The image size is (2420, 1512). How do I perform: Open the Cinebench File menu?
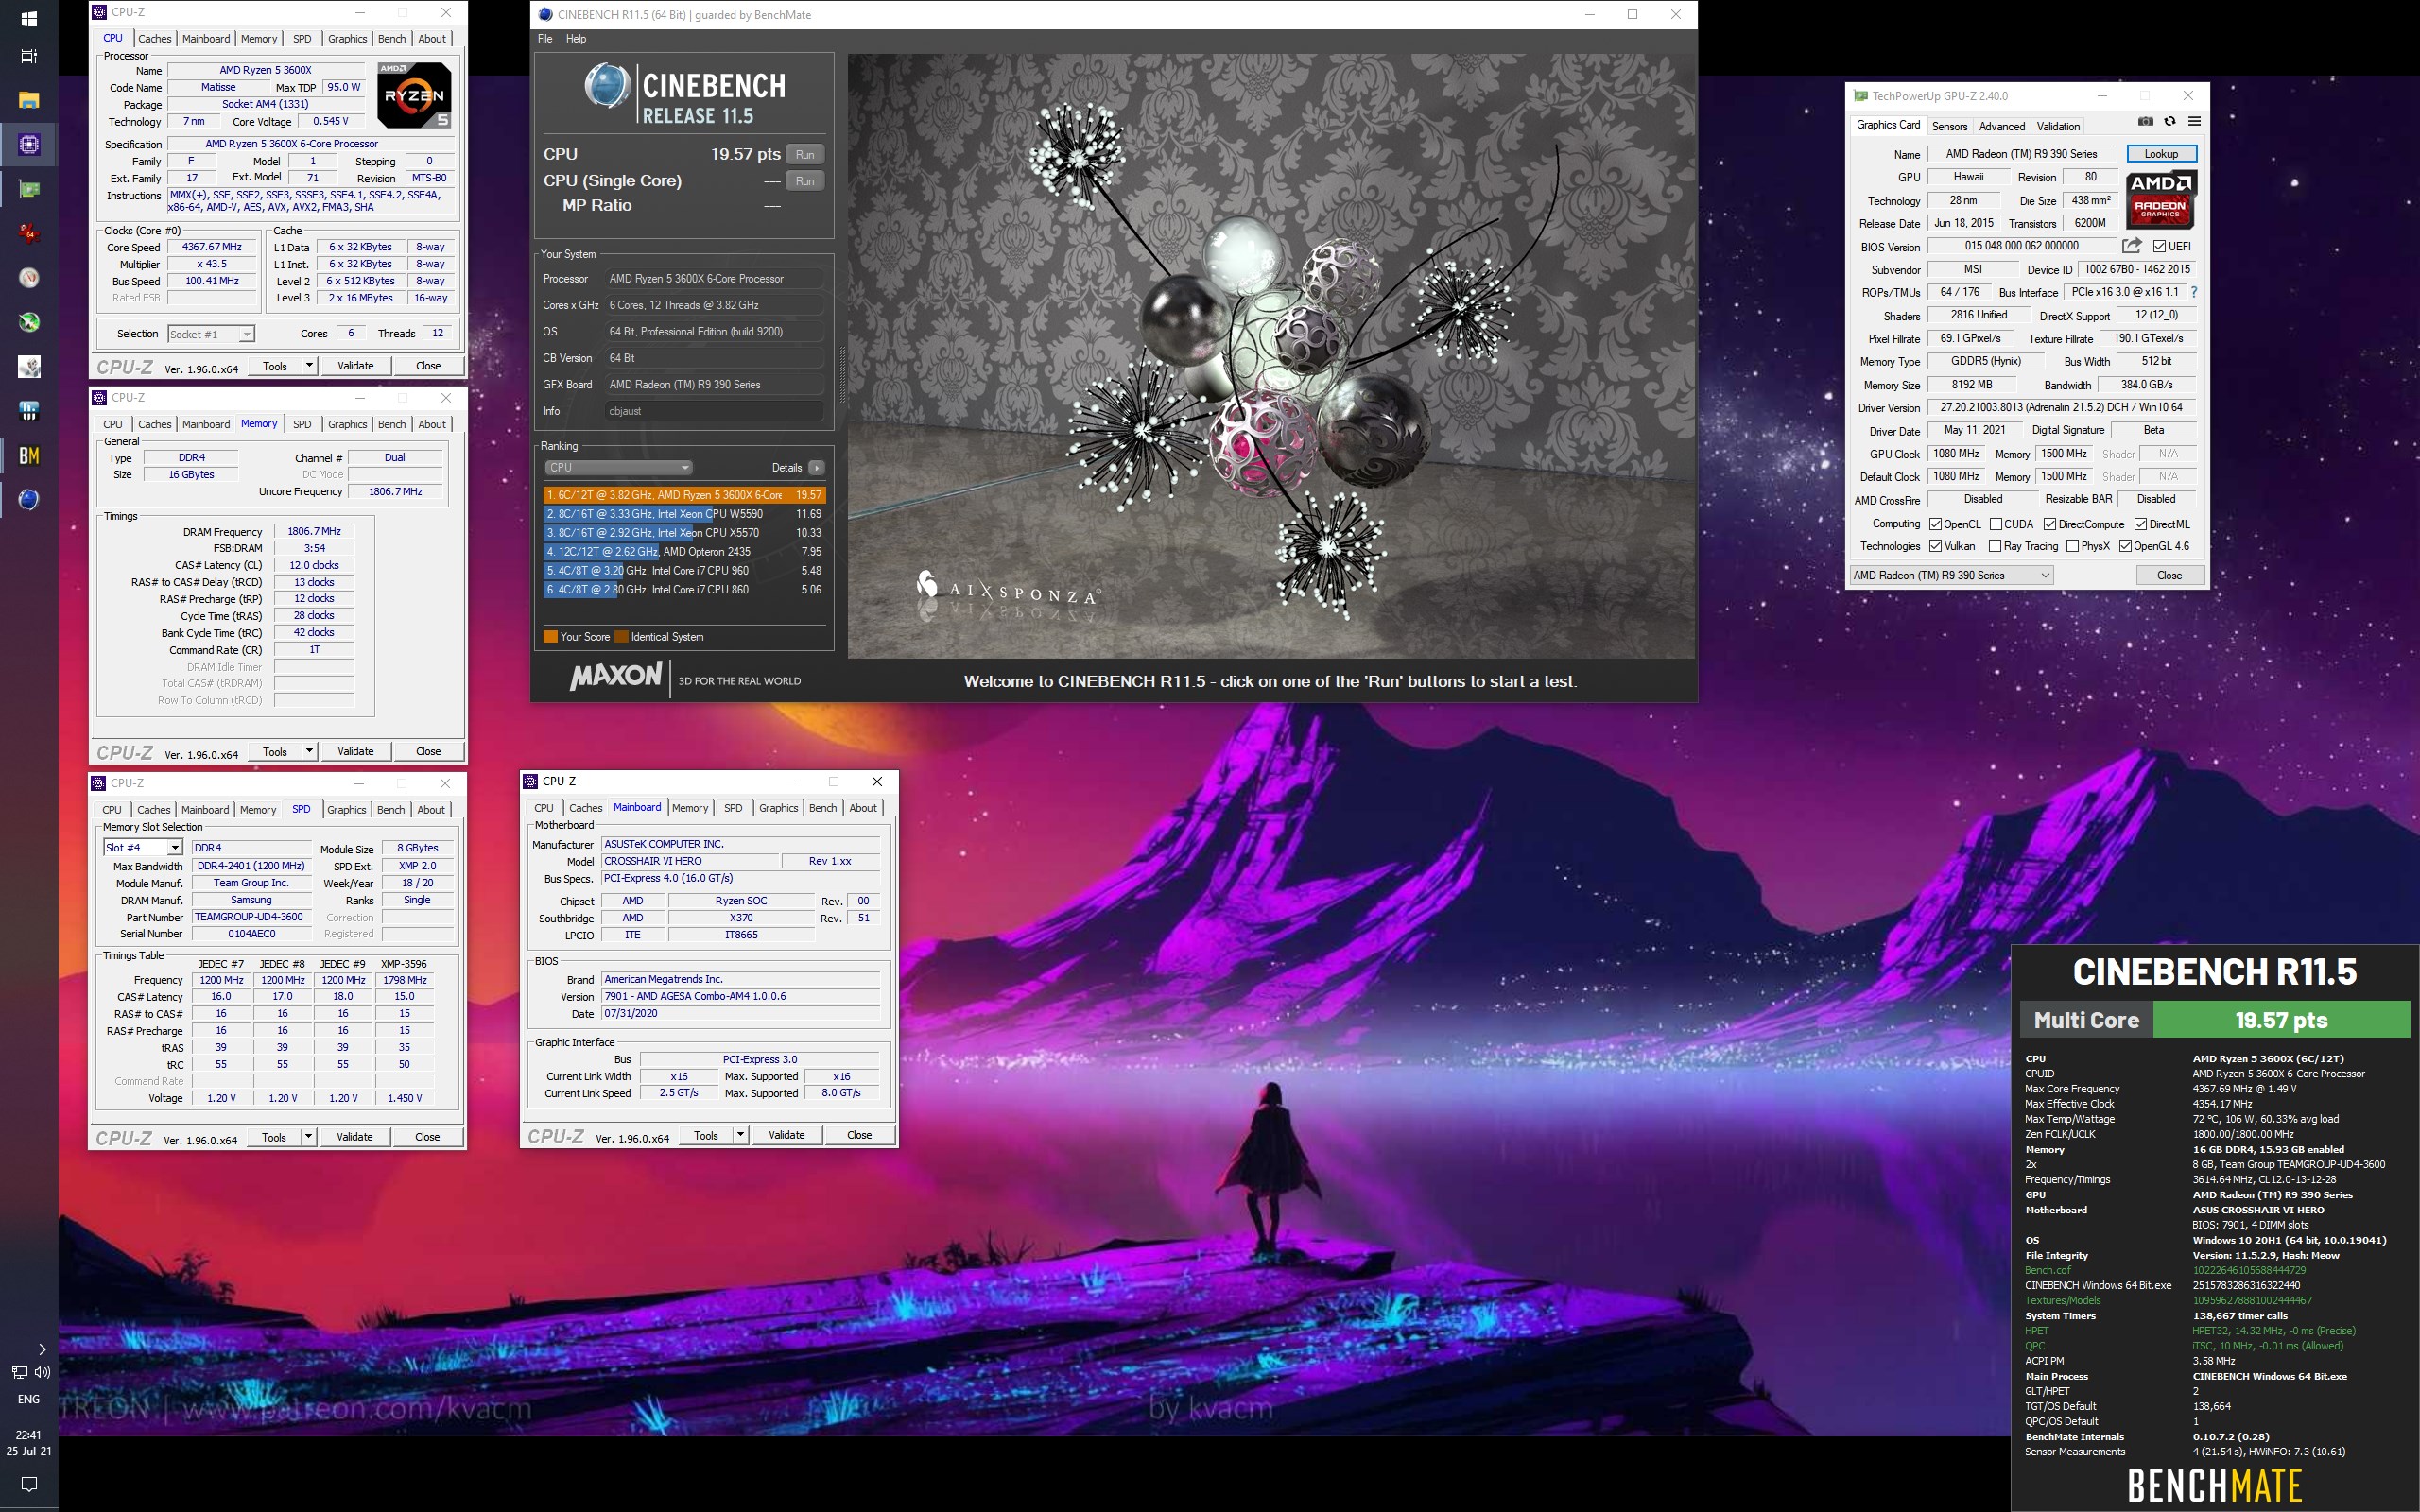[x=545, y=39]
